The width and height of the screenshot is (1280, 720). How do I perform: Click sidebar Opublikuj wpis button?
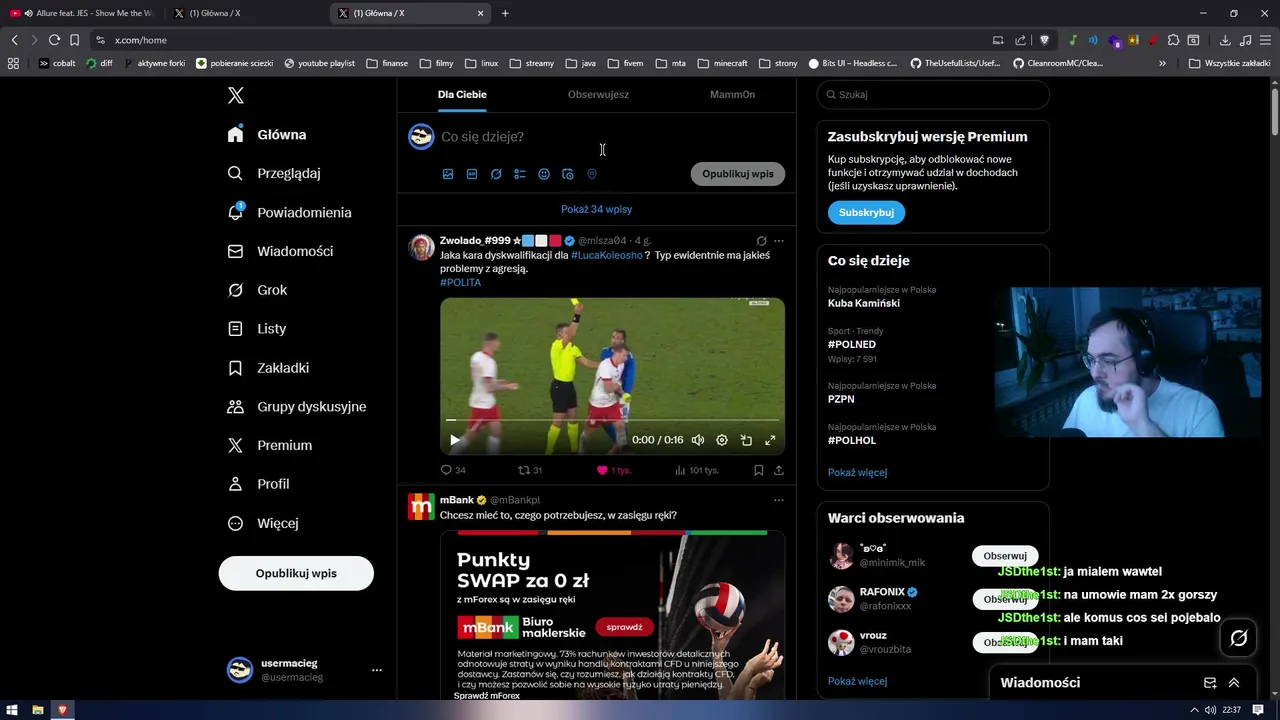[x=296, y=574]
